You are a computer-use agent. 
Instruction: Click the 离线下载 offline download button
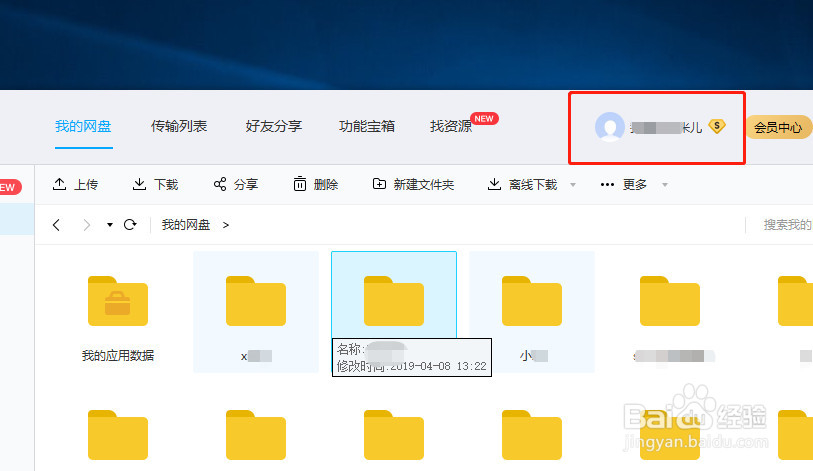(x=523, y=184)
